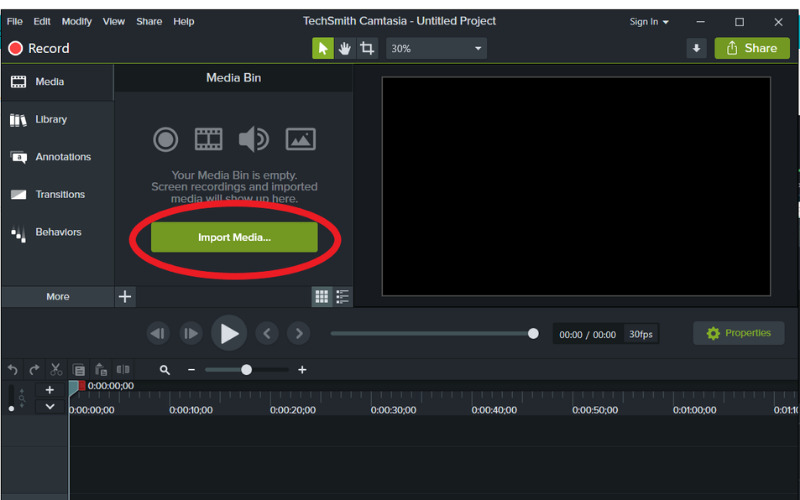
Task: Click the next frame step-forward button
Action: tap(191, 334)
